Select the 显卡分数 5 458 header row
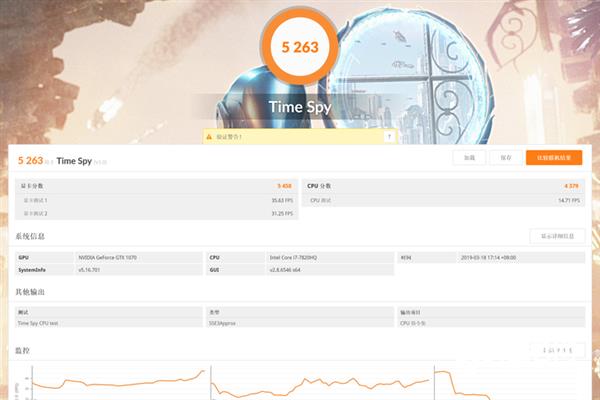 tap(156, 186)
